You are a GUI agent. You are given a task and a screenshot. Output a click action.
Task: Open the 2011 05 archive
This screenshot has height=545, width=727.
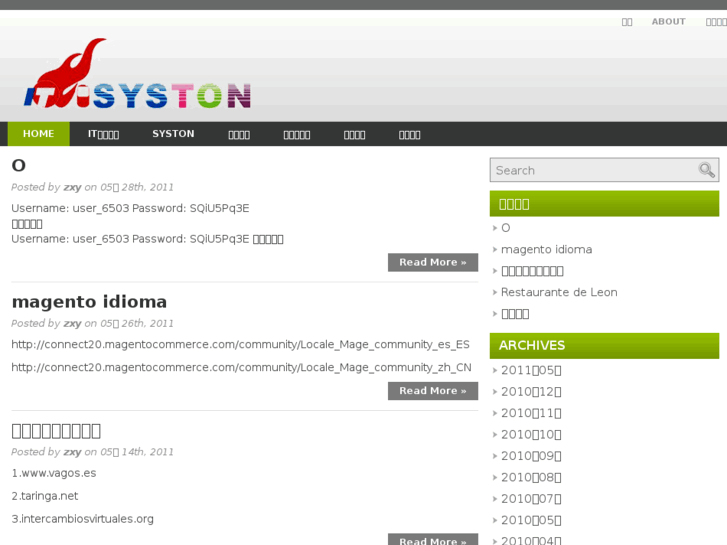pyautogui.click(x=531, y=370)
